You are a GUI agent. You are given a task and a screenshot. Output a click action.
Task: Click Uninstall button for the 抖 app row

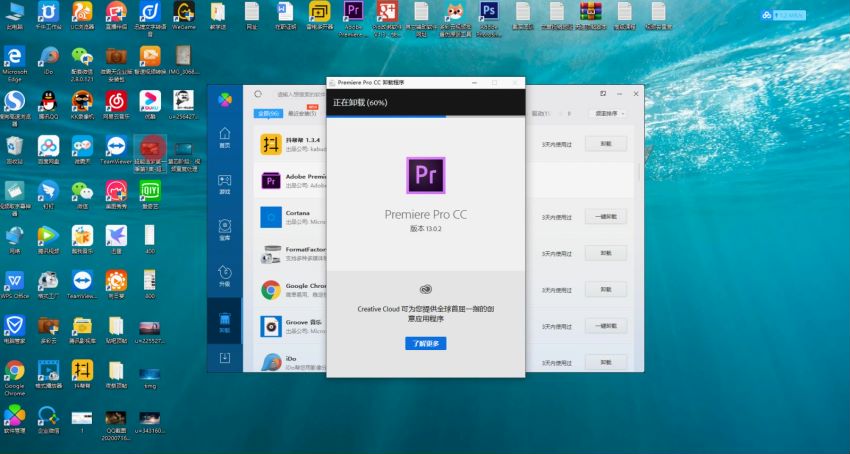pyautogui.click(x=606, y=144)
